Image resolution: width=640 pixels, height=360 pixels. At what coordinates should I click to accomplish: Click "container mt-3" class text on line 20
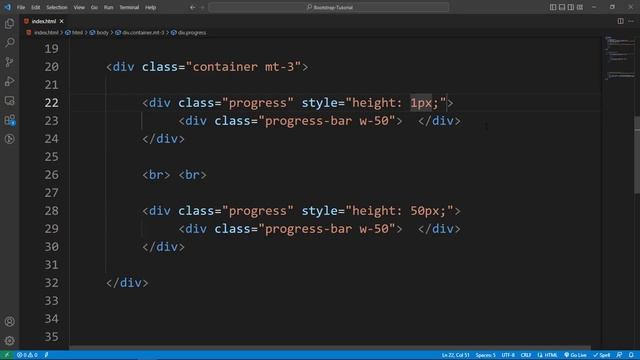[x=243, y=67]
